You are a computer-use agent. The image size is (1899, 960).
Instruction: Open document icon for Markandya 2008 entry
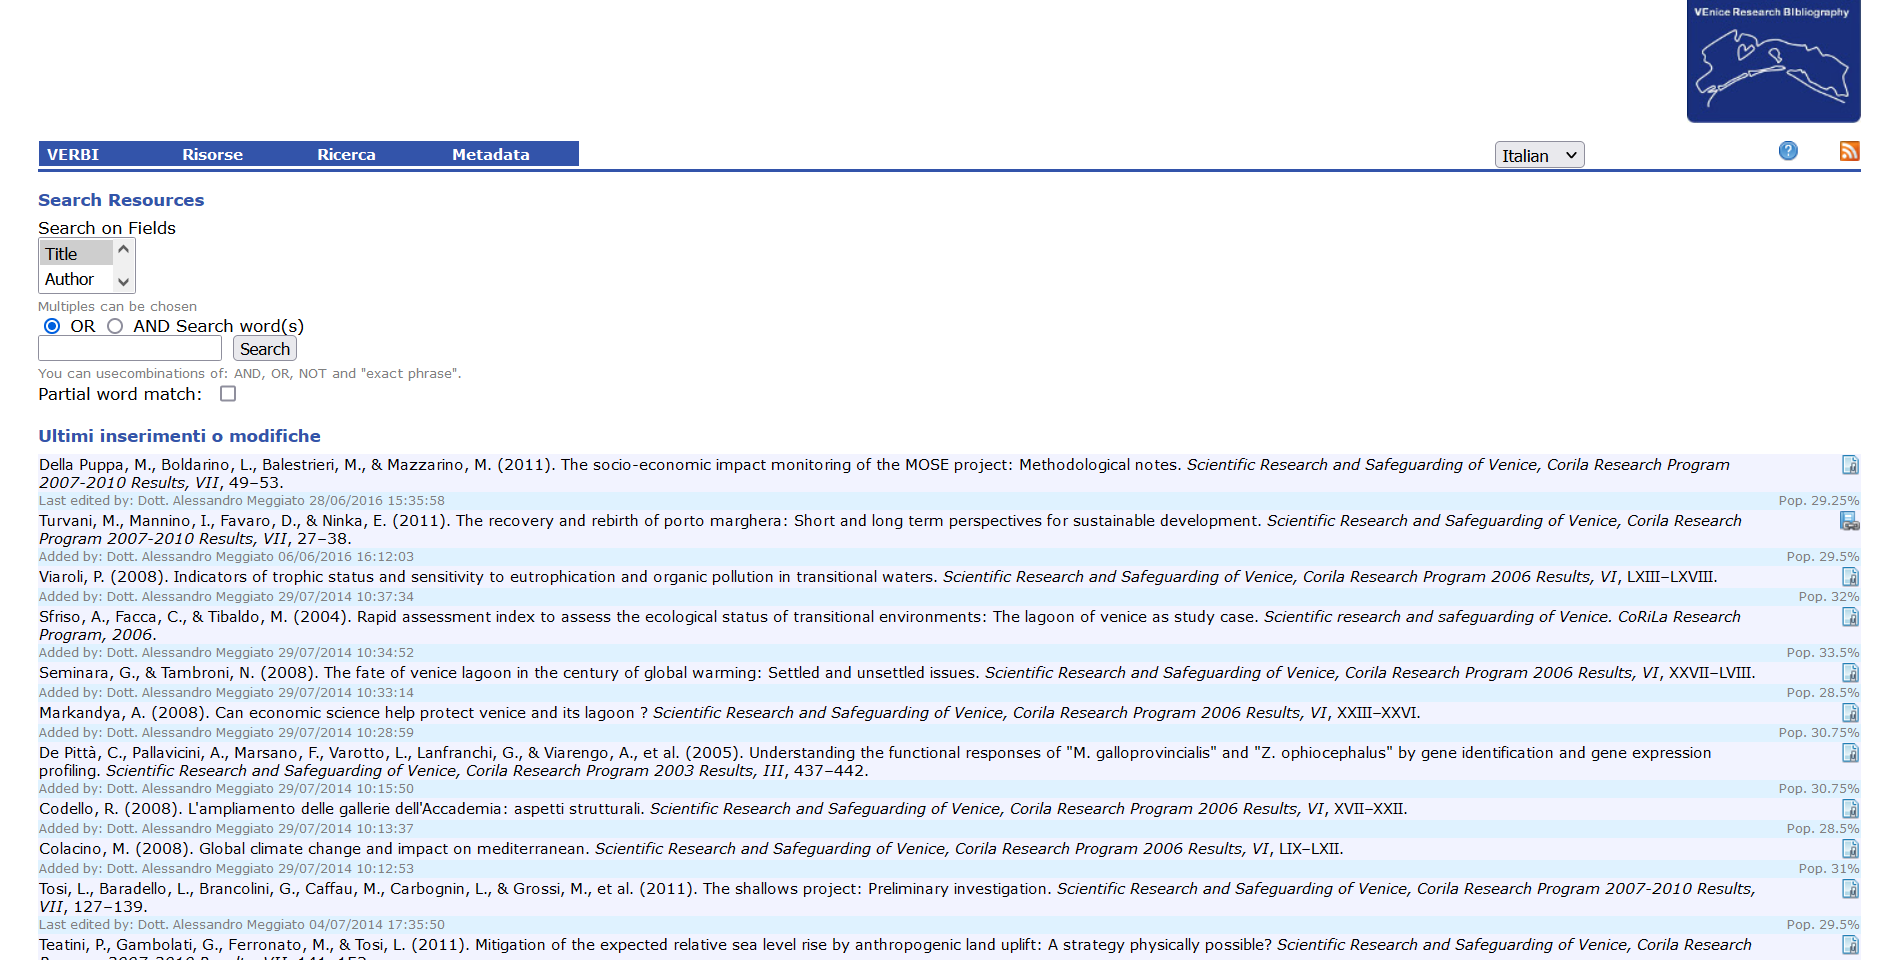(x=1850, y=713)
